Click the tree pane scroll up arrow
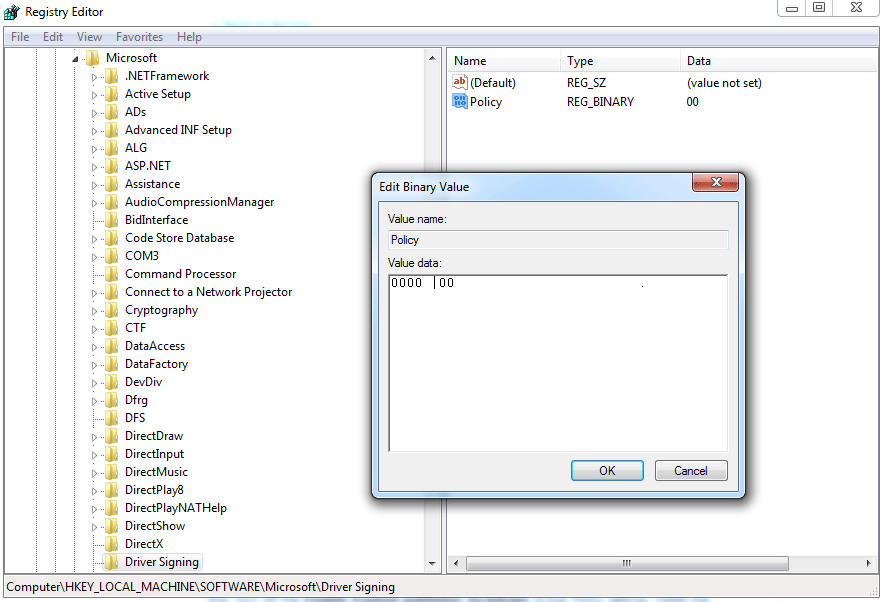 pos(432,58)
